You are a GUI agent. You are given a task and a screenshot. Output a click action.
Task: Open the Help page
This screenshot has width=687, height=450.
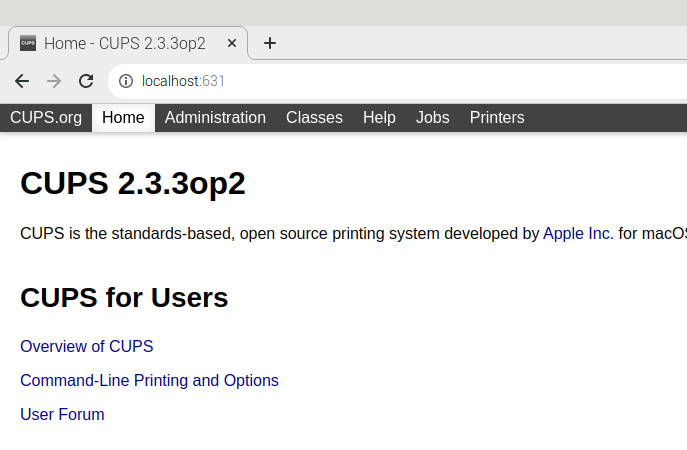(x=379, y=117)
